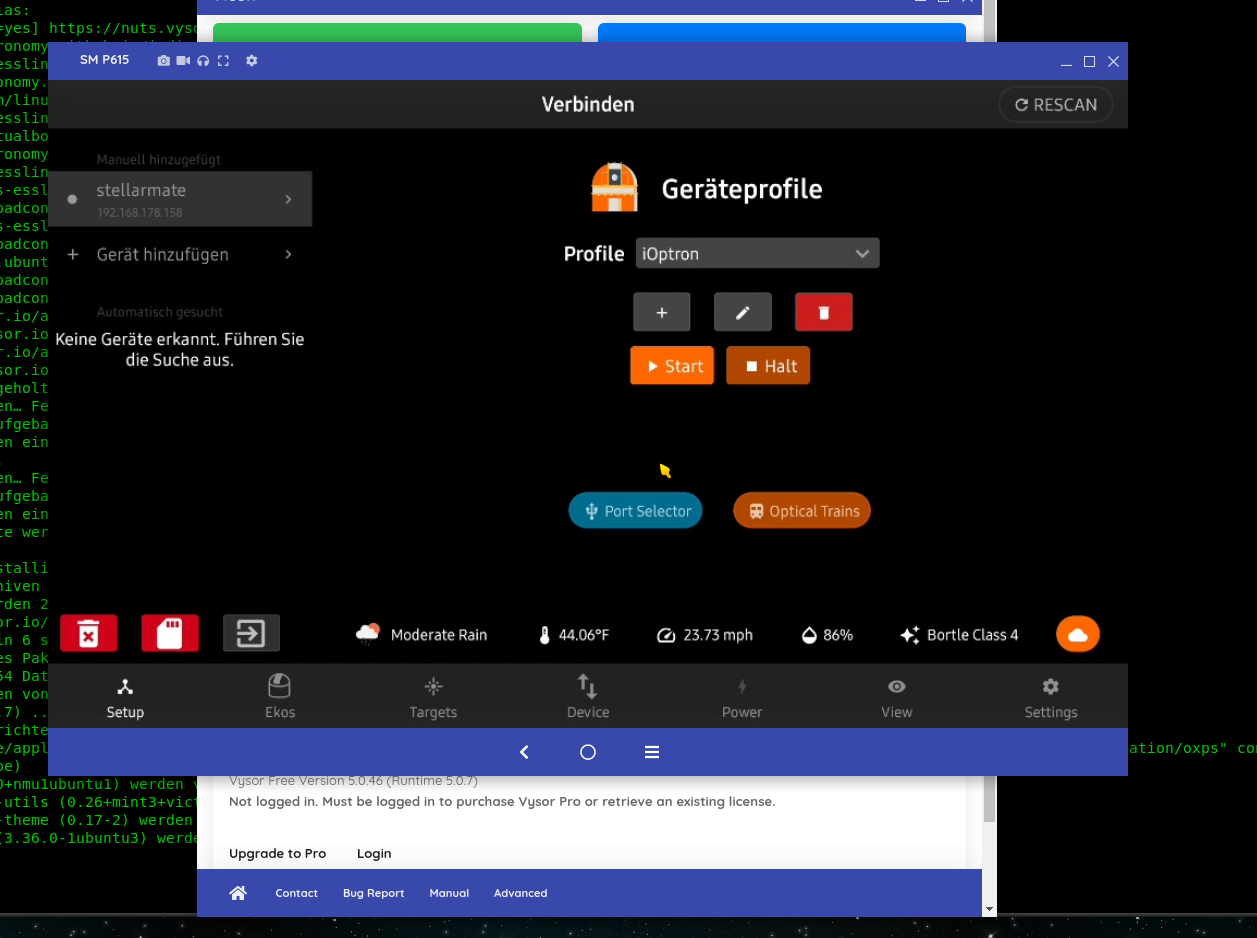Open the Profile dropdown showing iOptron

click(x=758, y=253)
